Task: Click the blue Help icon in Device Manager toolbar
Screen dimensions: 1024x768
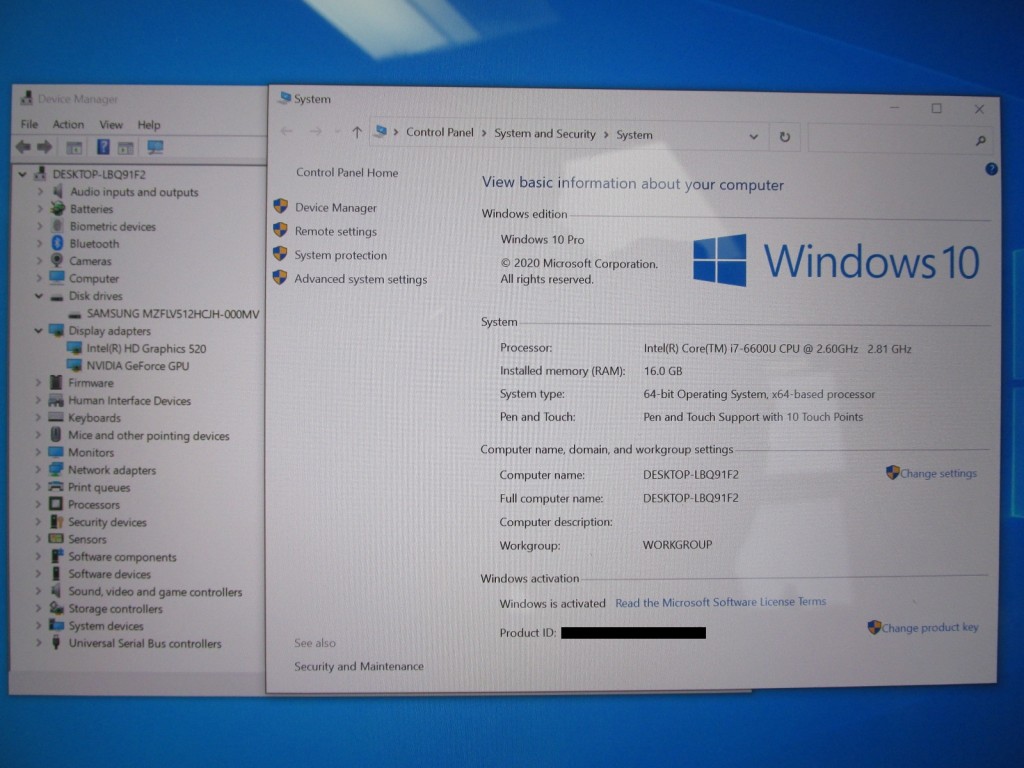Action: (103, 147)
